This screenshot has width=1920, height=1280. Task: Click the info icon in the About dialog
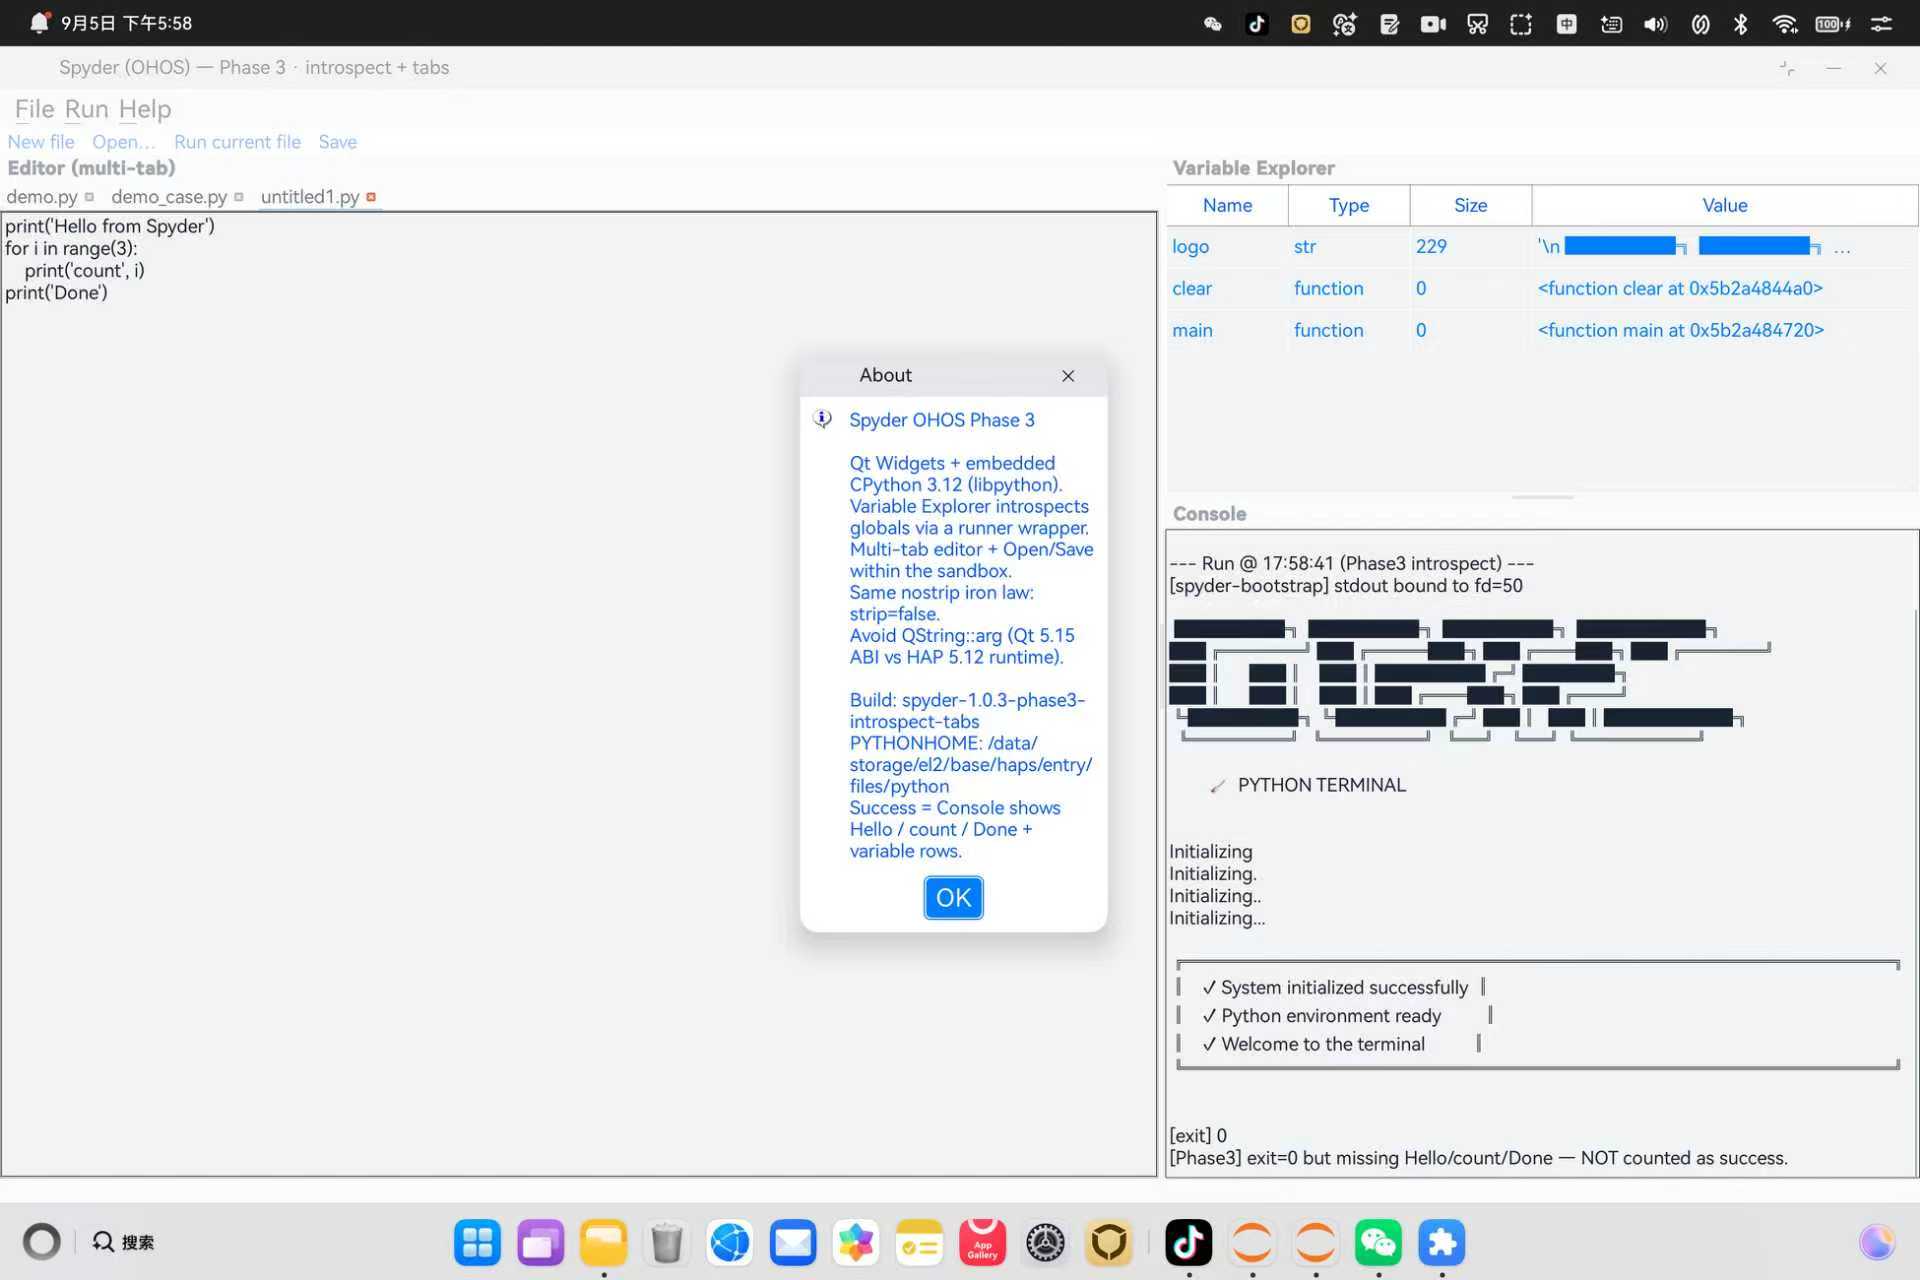[823, 419]
